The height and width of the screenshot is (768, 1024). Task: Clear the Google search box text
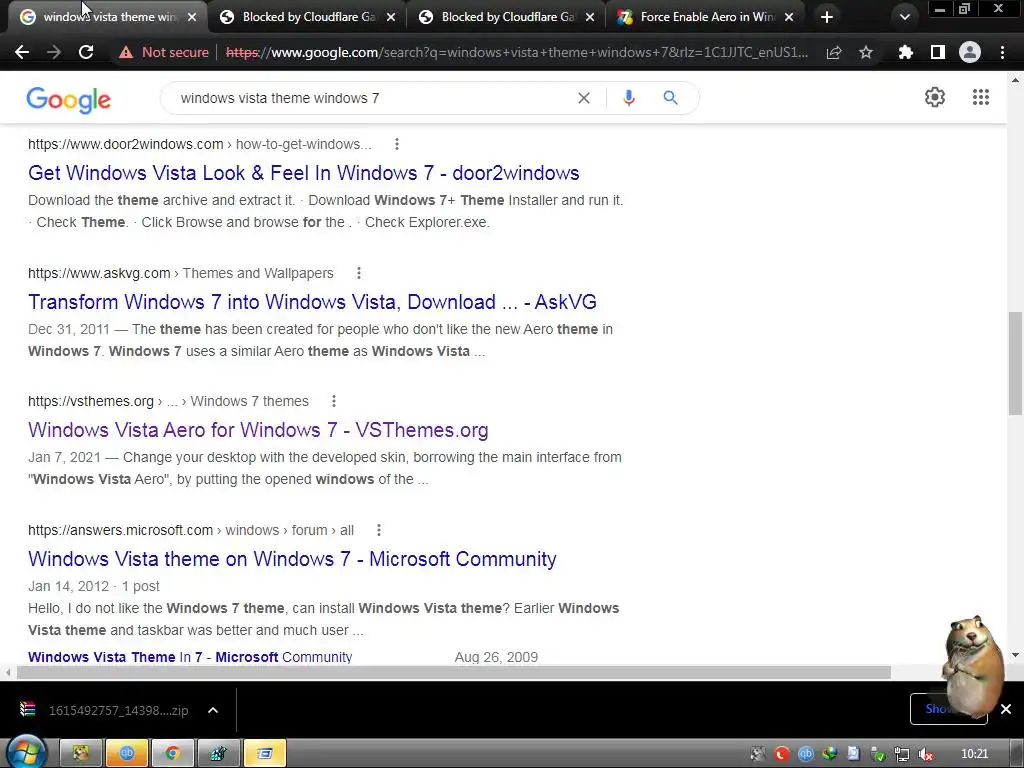coord(584,98)
